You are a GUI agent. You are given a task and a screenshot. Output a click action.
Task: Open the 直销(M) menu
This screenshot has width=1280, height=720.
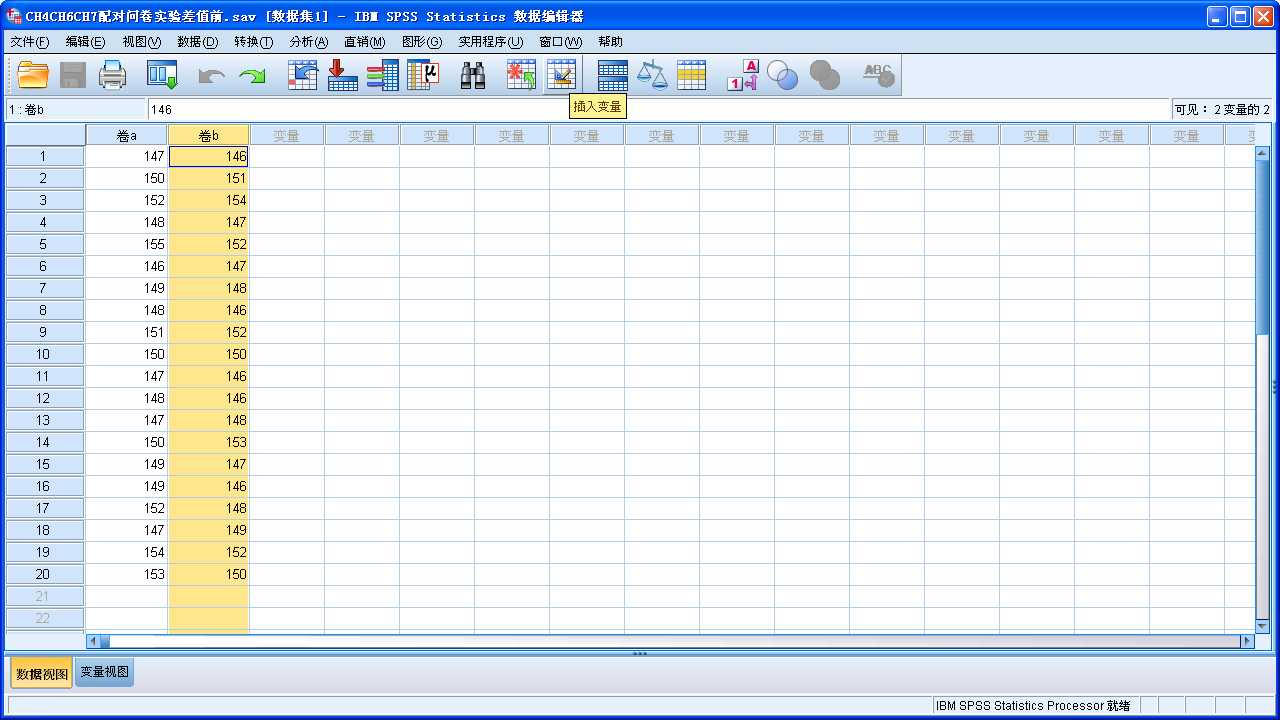[x=364, y=42]
